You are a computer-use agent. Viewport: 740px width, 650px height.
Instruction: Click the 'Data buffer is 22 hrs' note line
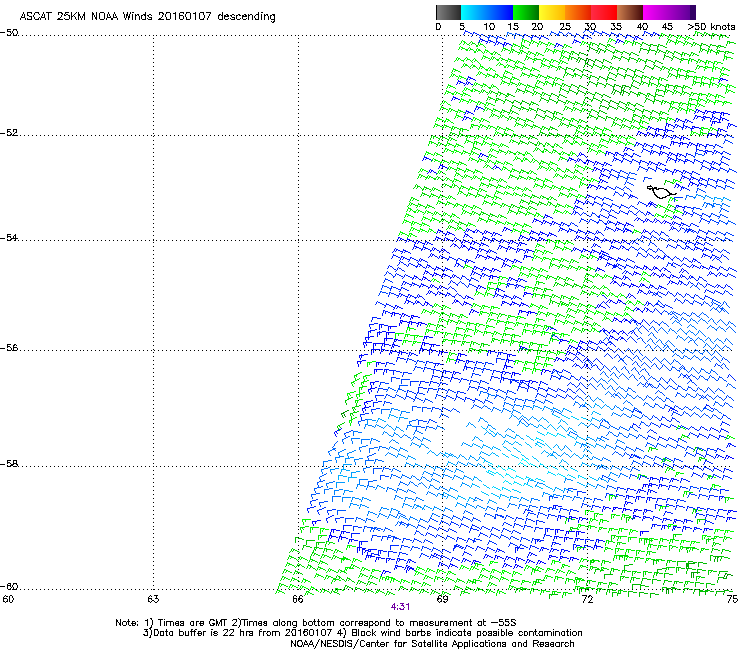[362, 633]
